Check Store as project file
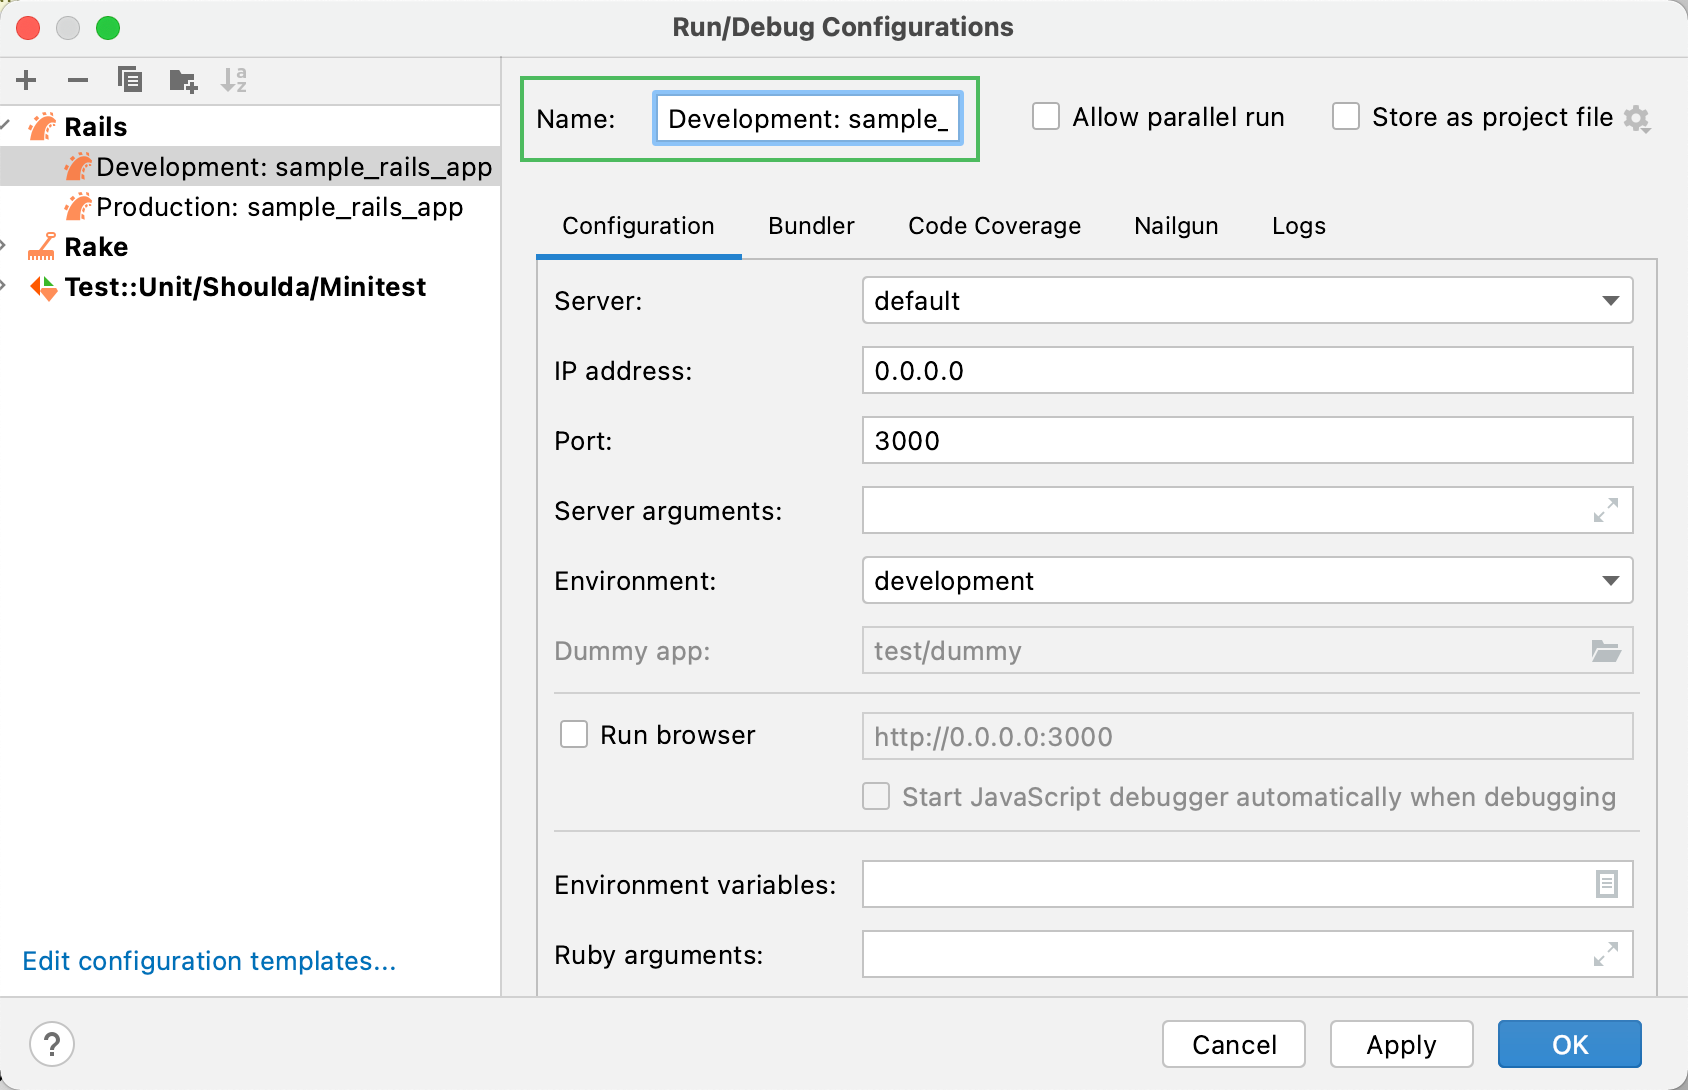The height and width of the screenshot is (1090, 1688). [1345, 116]
